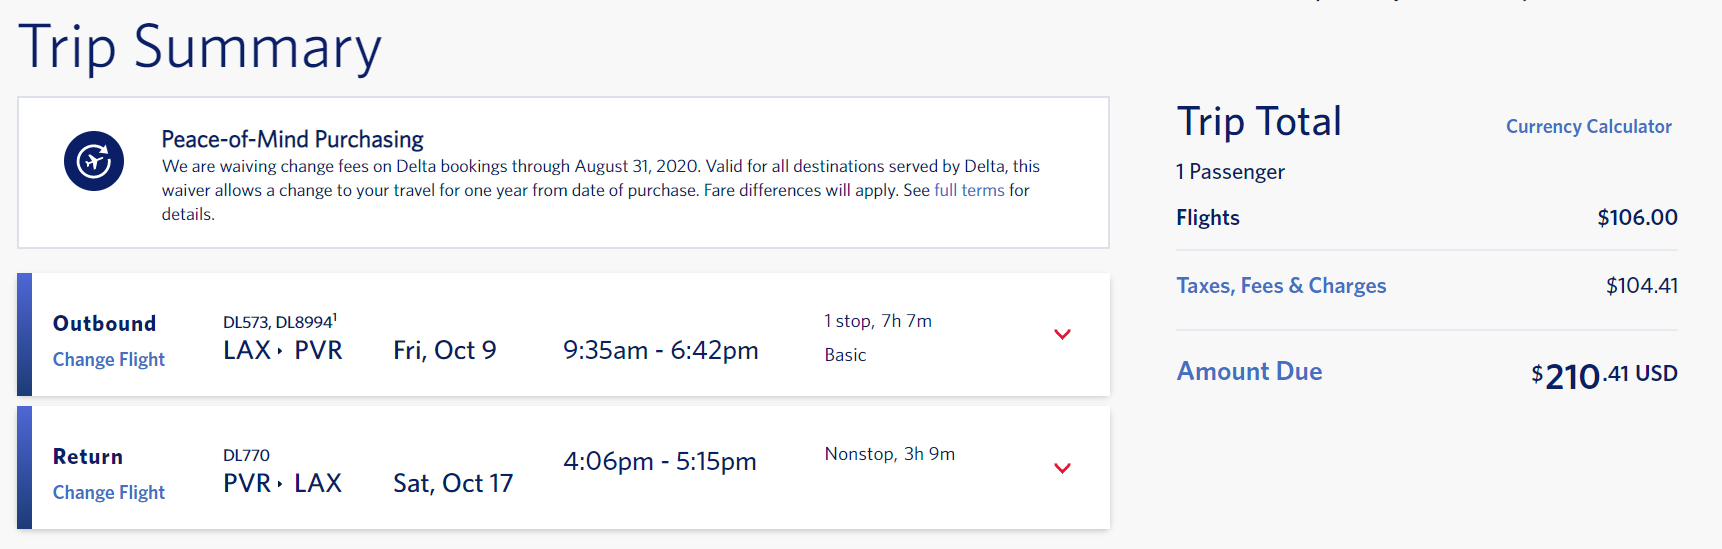Image resolution: width=1722 pixels, height=549 pixels.
Task: Expand the Outbound flight details chevron
Action: tap(1062, 334)
